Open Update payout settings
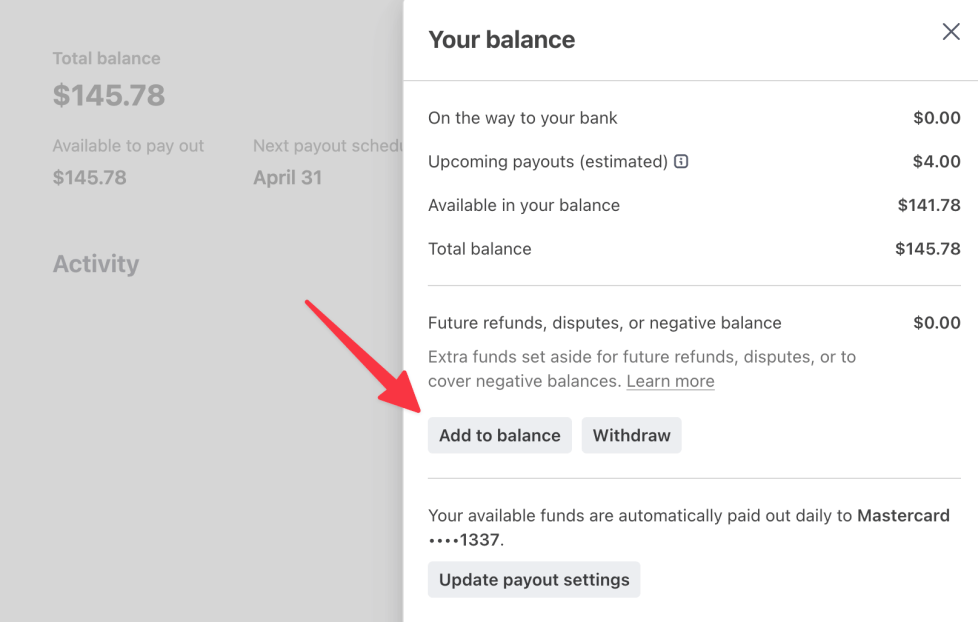 (x=534, y=580)
